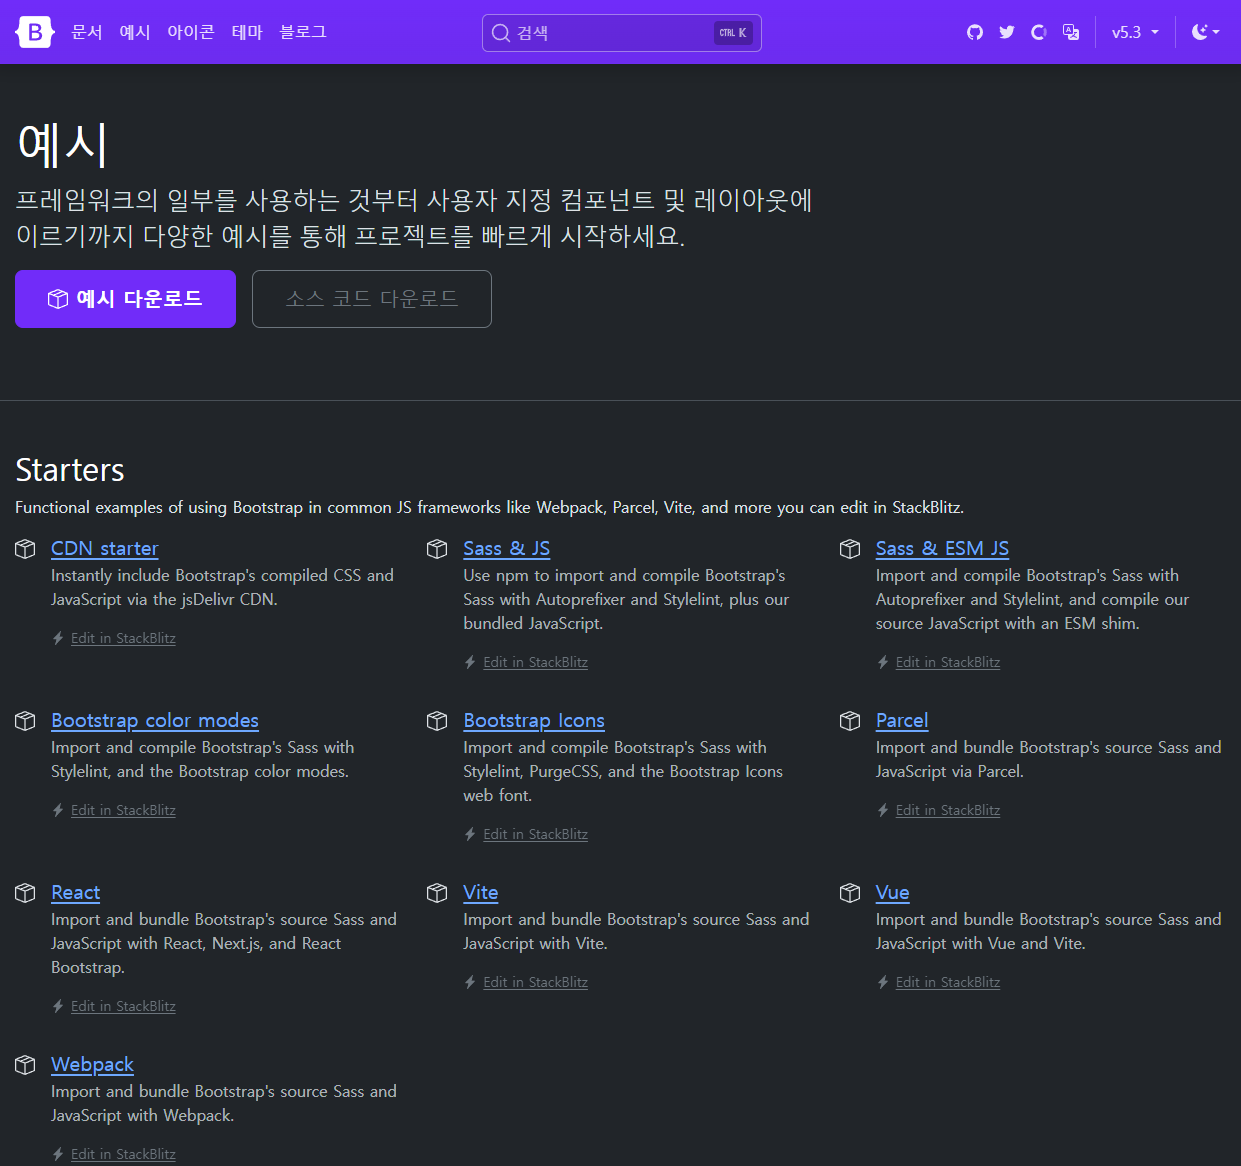Viewport: 1241px width, 1166px height.
Task: Click the box icon beside Sass & ESM JS
Action: 850,549
